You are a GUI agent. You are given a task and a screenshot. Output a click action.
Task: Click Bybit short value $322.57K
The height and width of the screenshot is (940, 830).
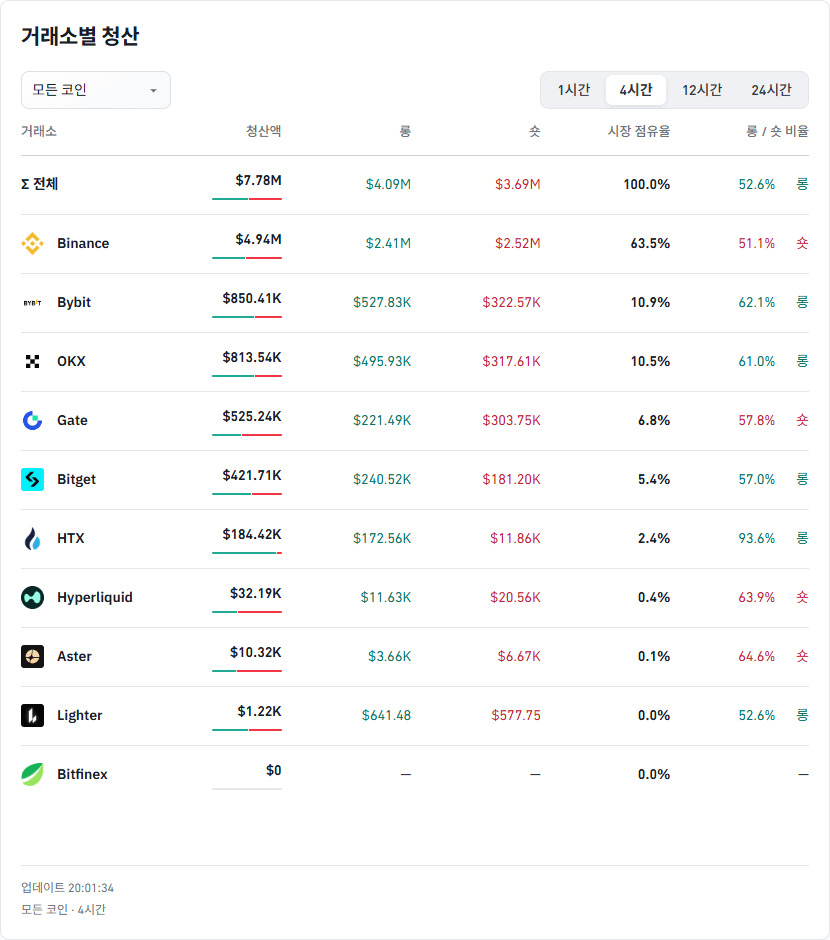pos(511,303)
